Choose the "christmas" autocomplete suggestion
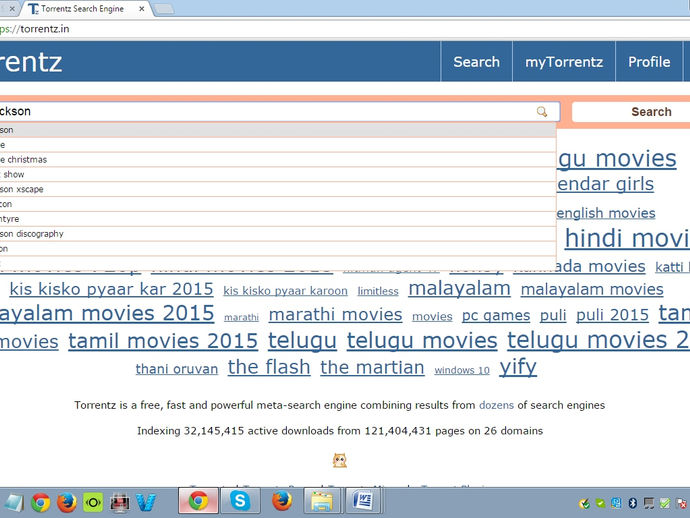This screenshot has height=518, width=690. click(x=278, y=159)
